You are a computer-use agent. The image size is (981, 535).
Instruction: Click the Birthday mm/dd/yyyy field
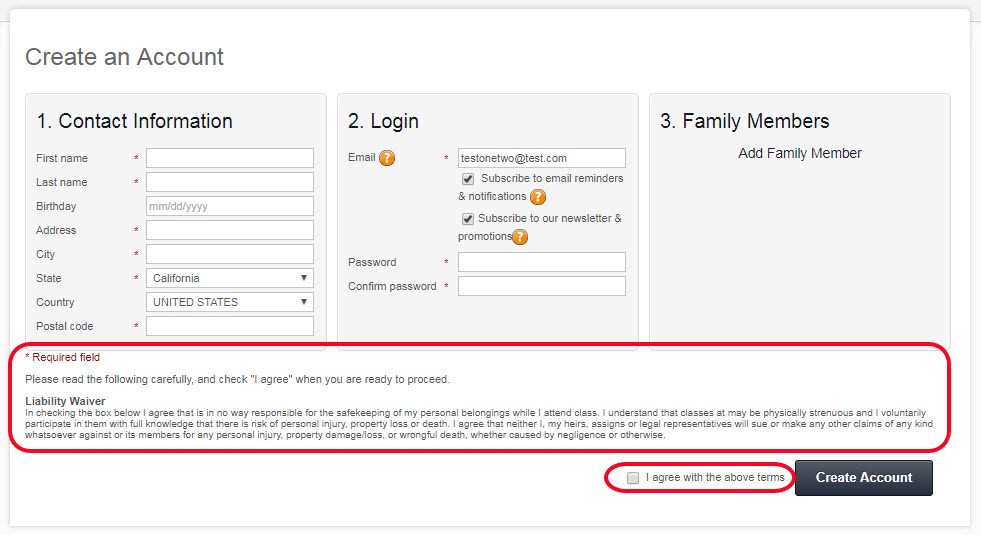(230, 206)
